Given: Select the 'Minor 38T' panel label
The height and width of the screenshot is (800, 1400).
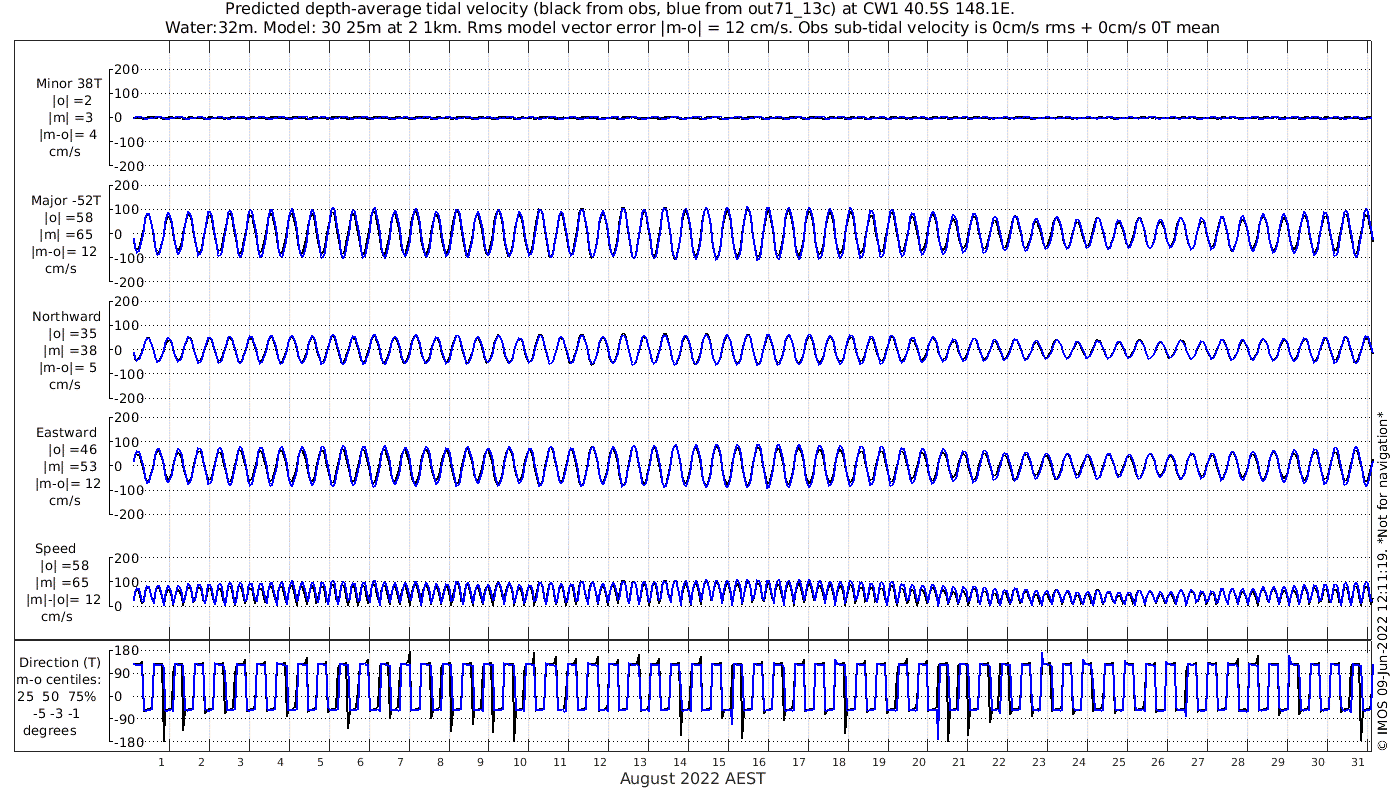Looking at the screenshot, I should click(68, 84).
